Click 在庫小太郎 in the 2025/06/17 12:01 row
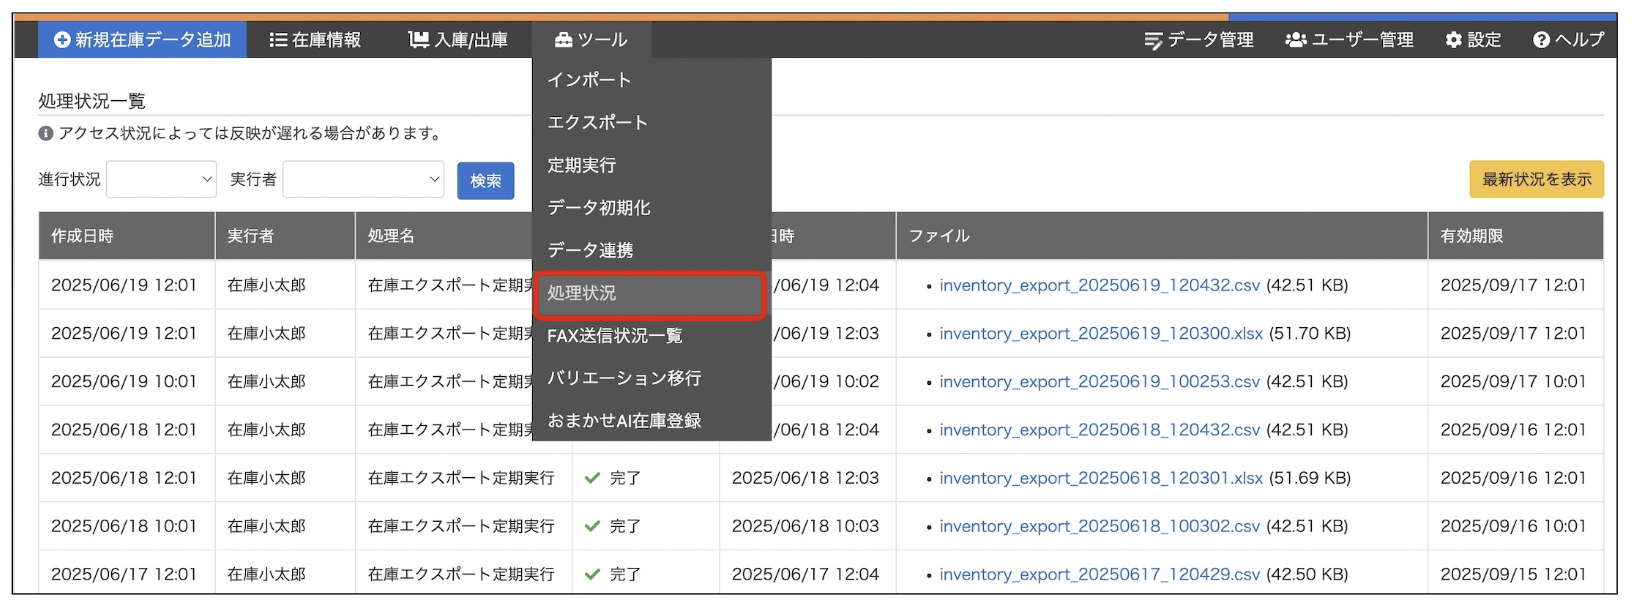 point(267,574)
